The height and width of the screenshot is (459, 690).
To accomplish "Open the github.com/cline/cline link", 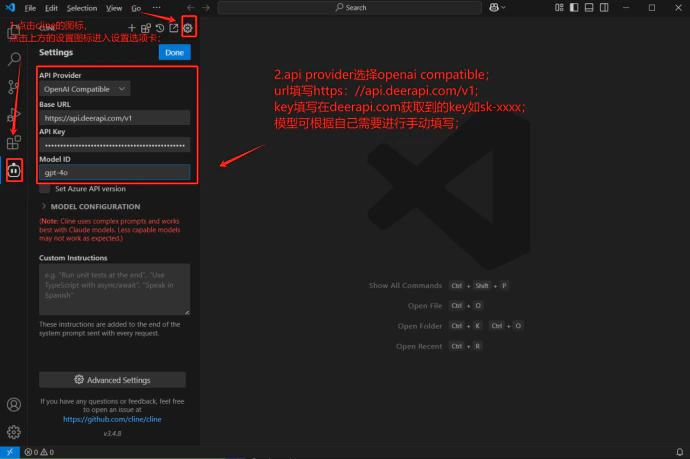I will pyautogui.click(x=112, y=419).
